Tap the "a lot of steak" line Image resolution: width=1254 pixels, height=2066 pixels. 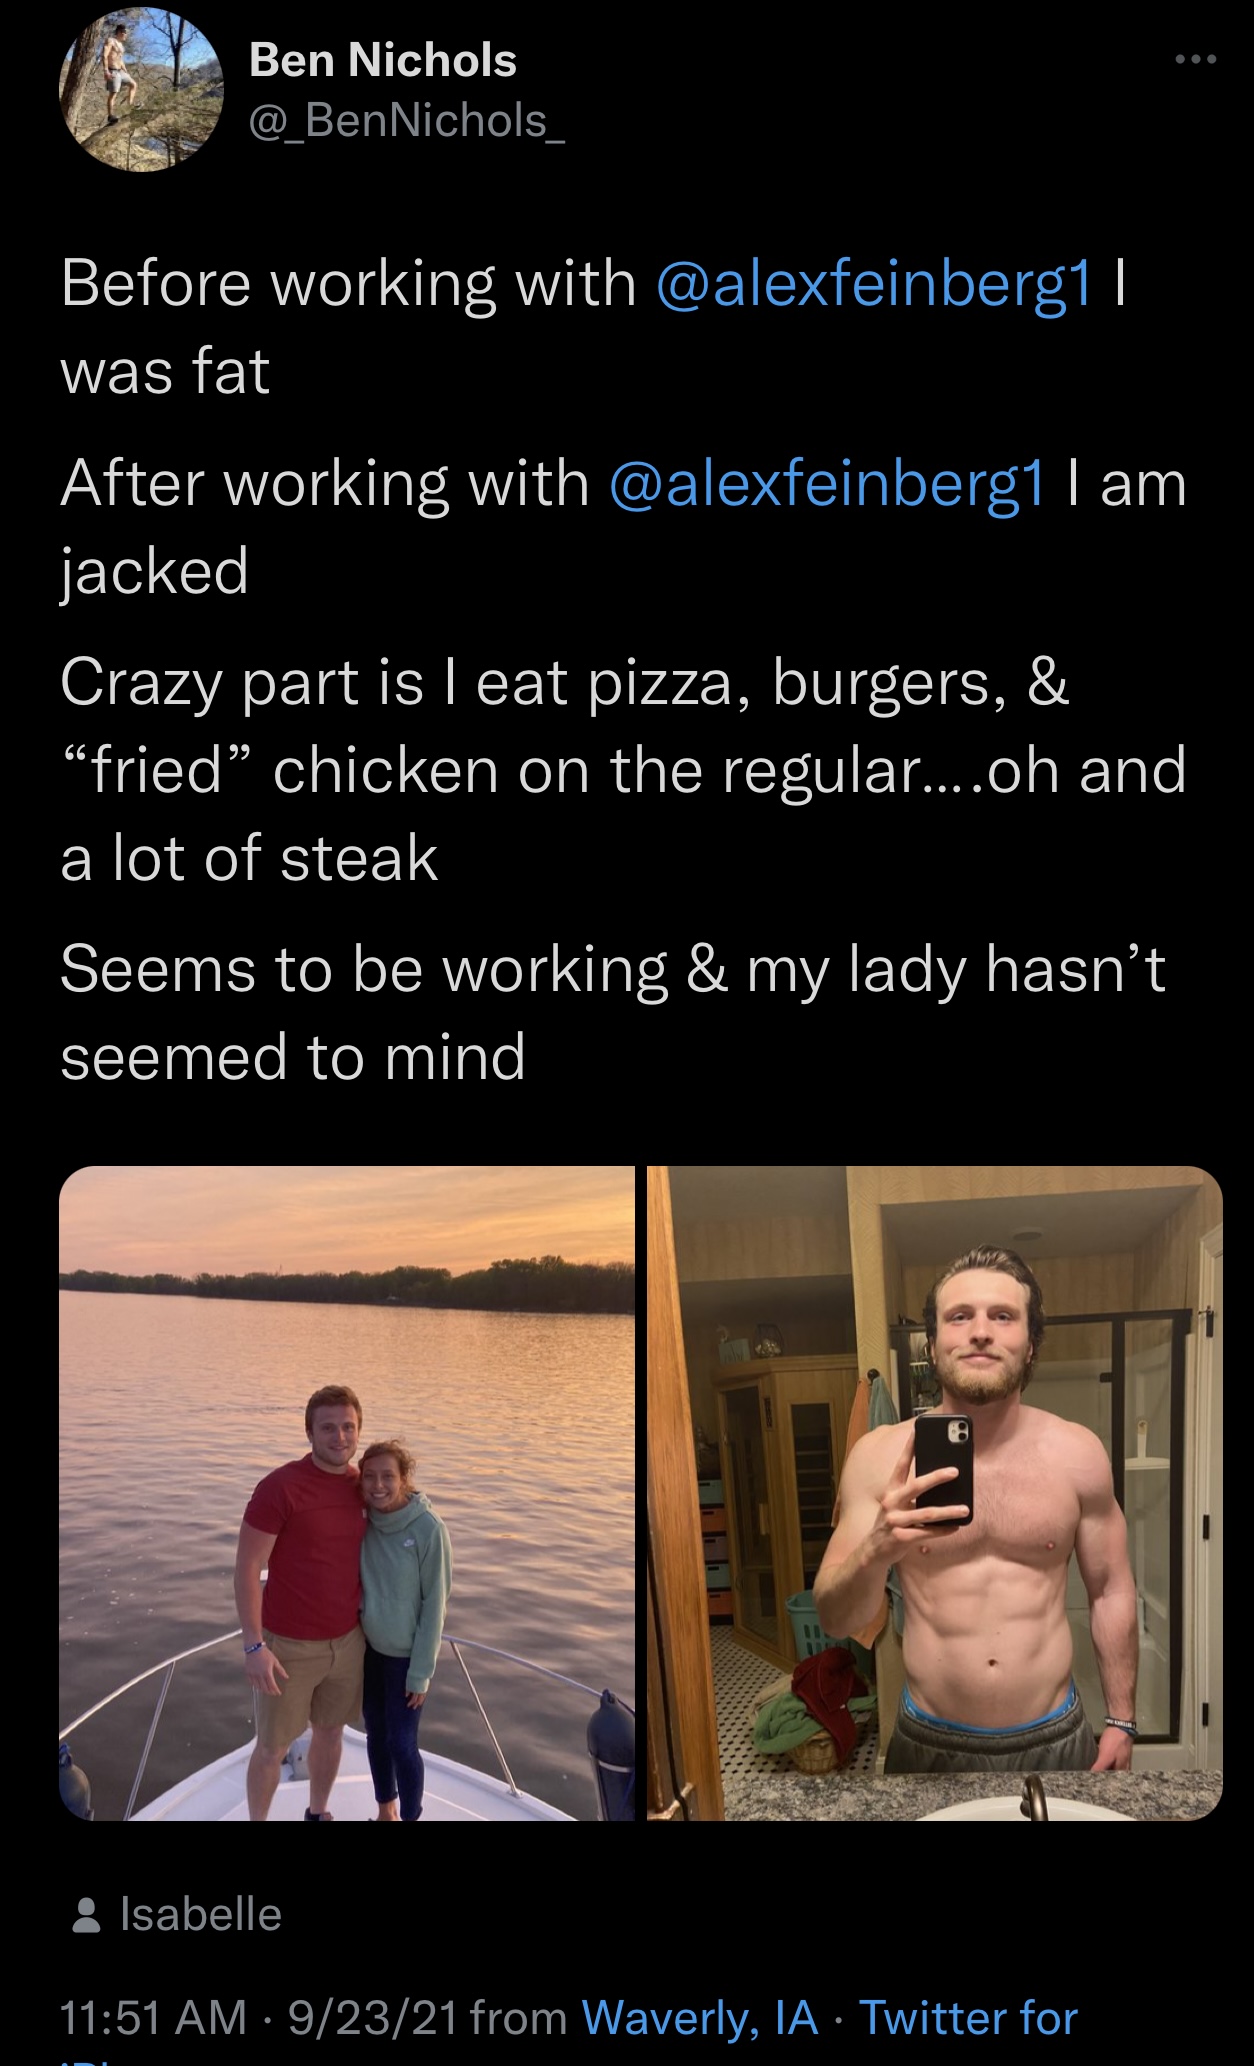(x=250, y=859)
